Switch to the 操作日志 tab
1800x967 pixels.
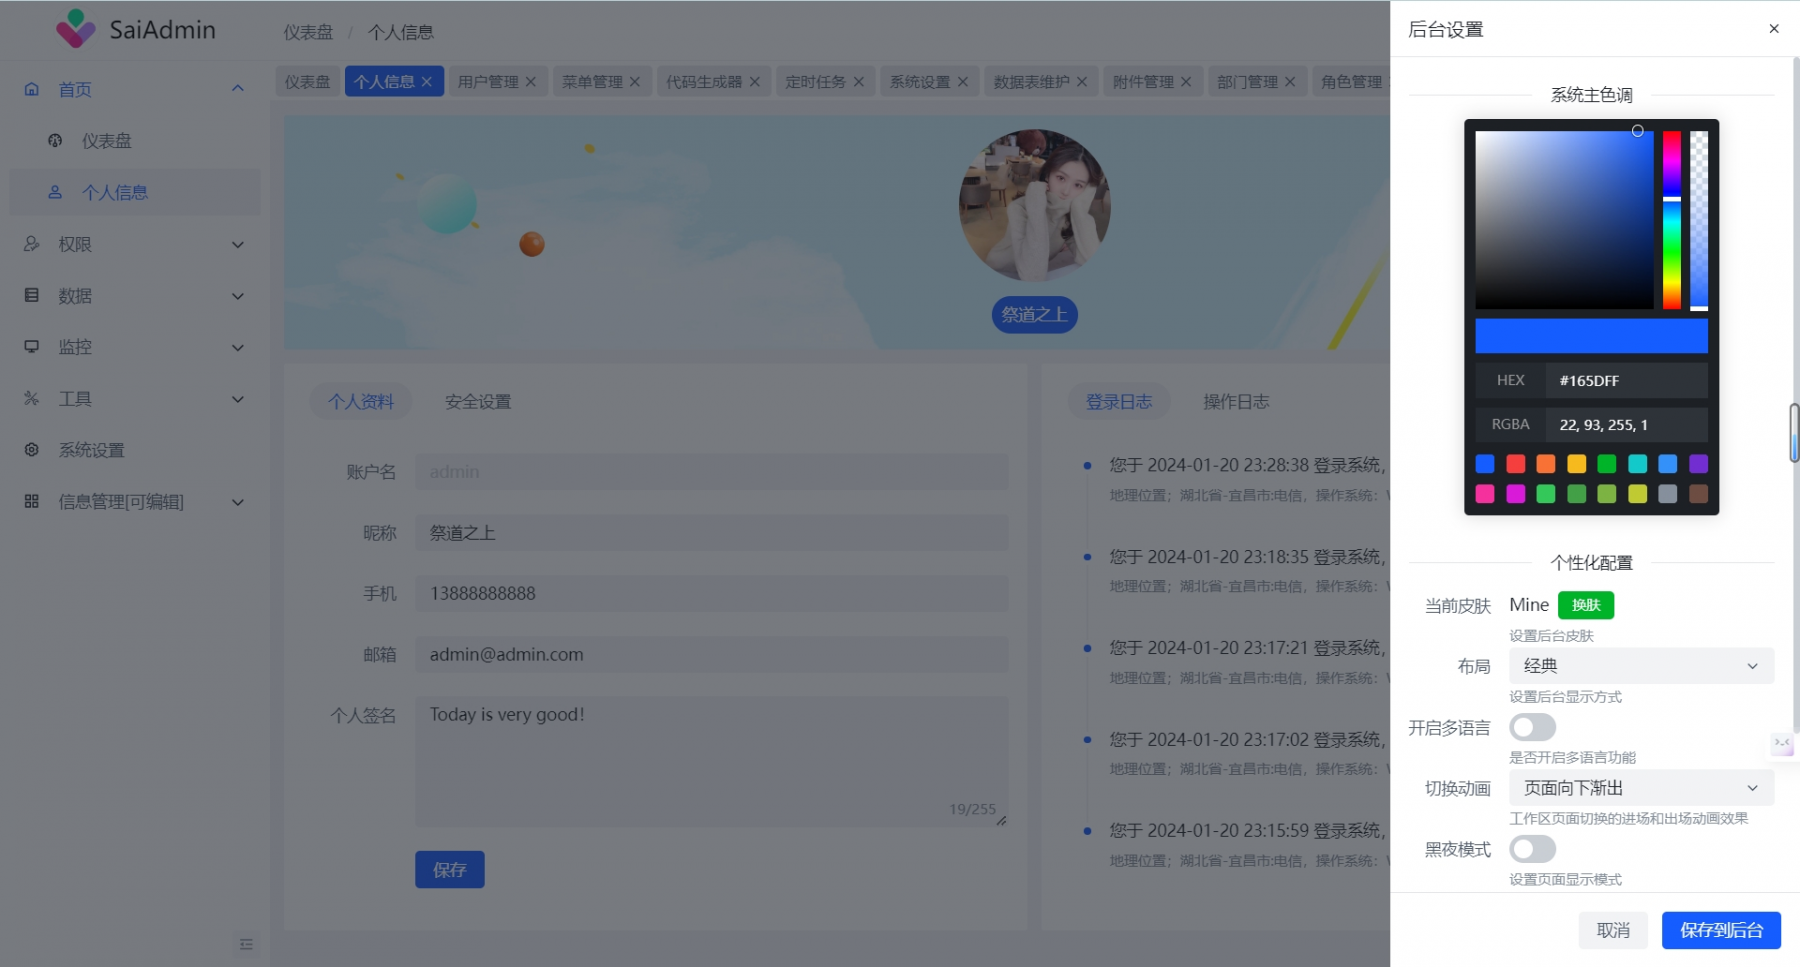(x=1236, y=402)
